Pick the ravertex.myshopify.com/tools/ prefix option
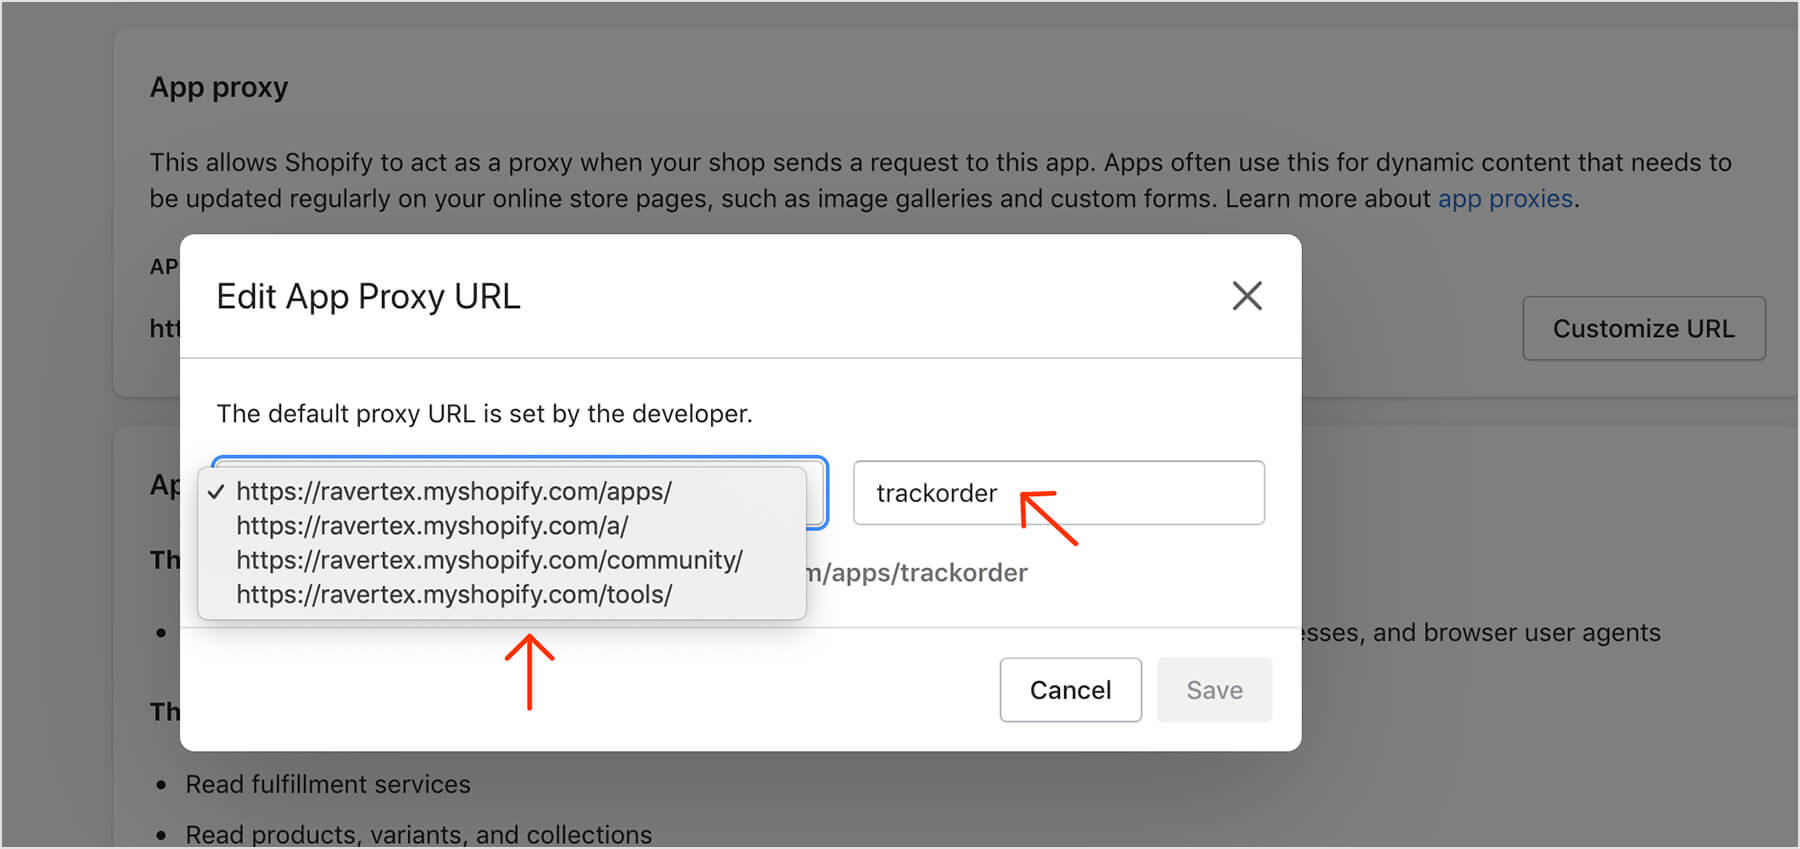The height and width of the screenshot is (849, 1800). (x=453, y=595)
